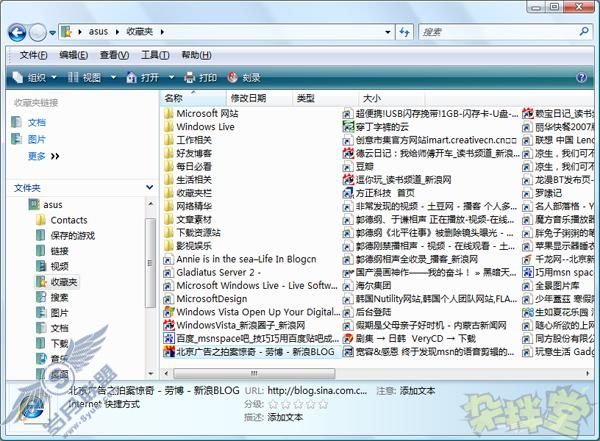Select the Microsoft 网站 folder icon
The width and height of the screenshot is (600, 441).
[168, 114]
